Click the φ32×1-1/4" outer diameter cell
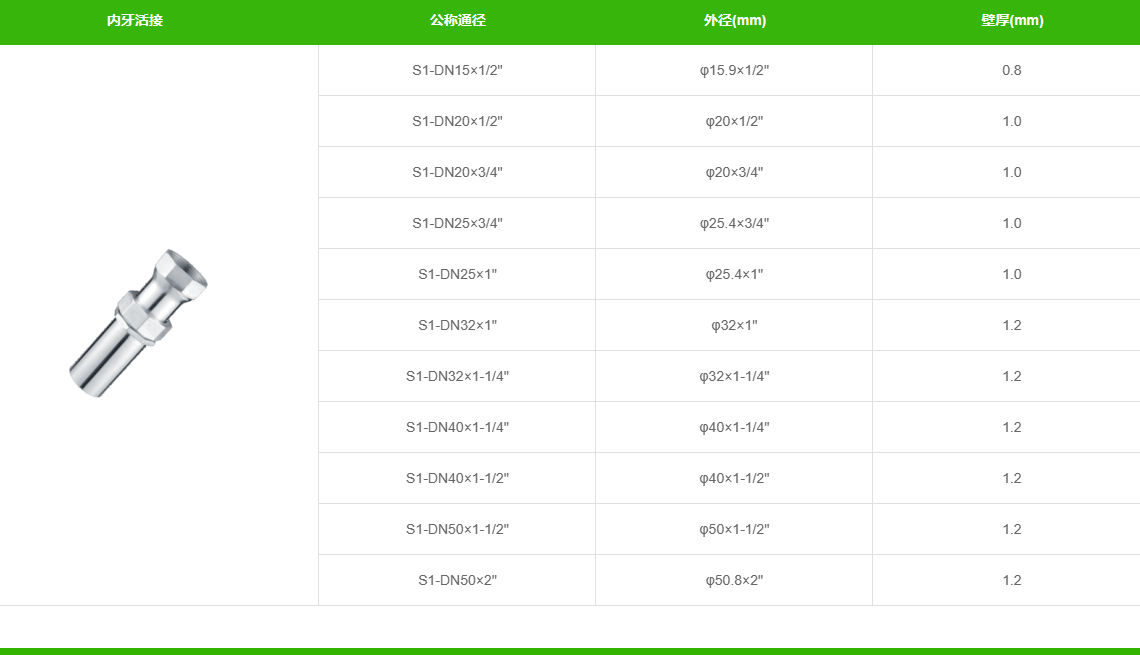Viewport: 1140px width, 655px height. click(734, 376)
